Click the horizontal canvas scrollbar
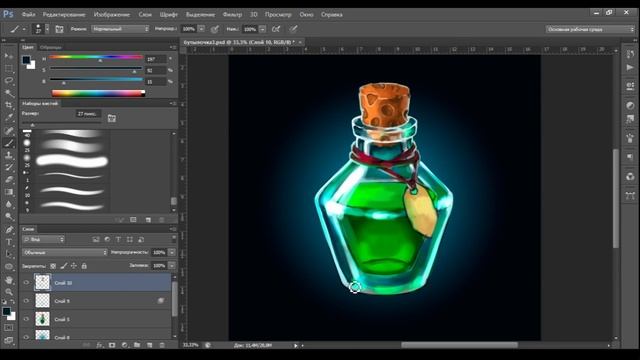 point(460,345)
